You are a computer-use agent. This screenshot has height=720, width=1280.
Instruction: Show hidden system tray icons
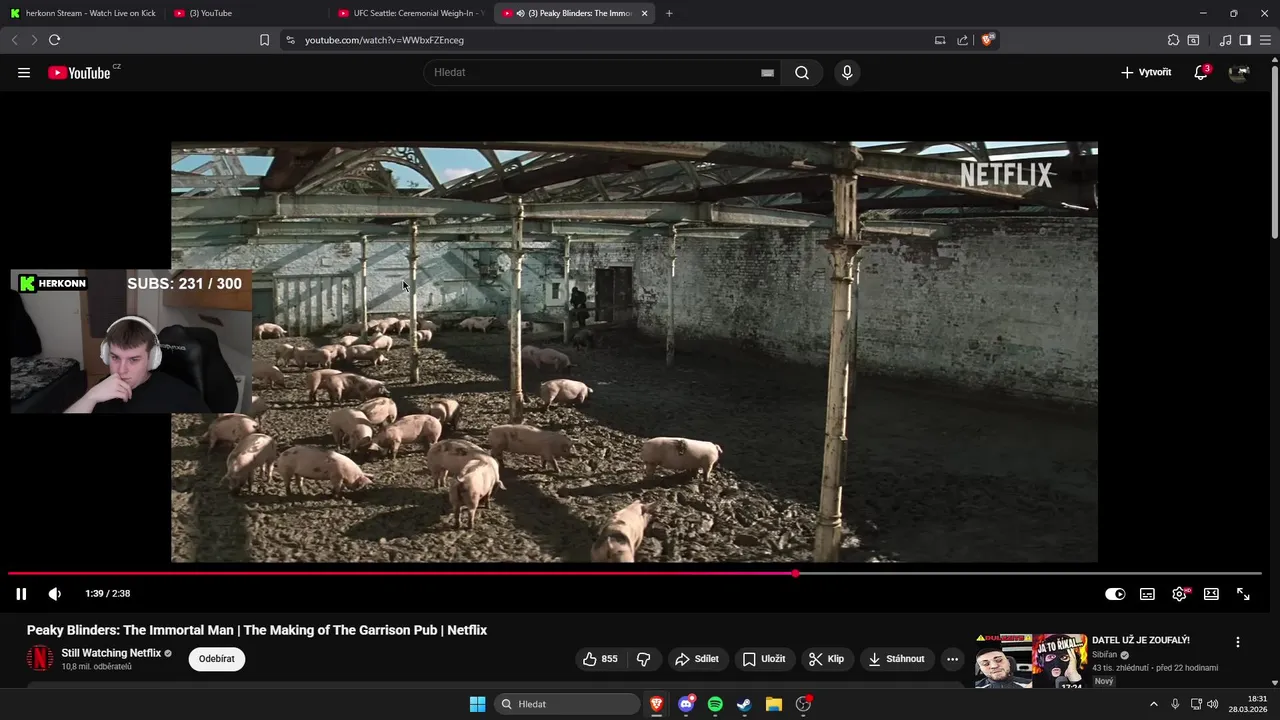pos(1153,704)
